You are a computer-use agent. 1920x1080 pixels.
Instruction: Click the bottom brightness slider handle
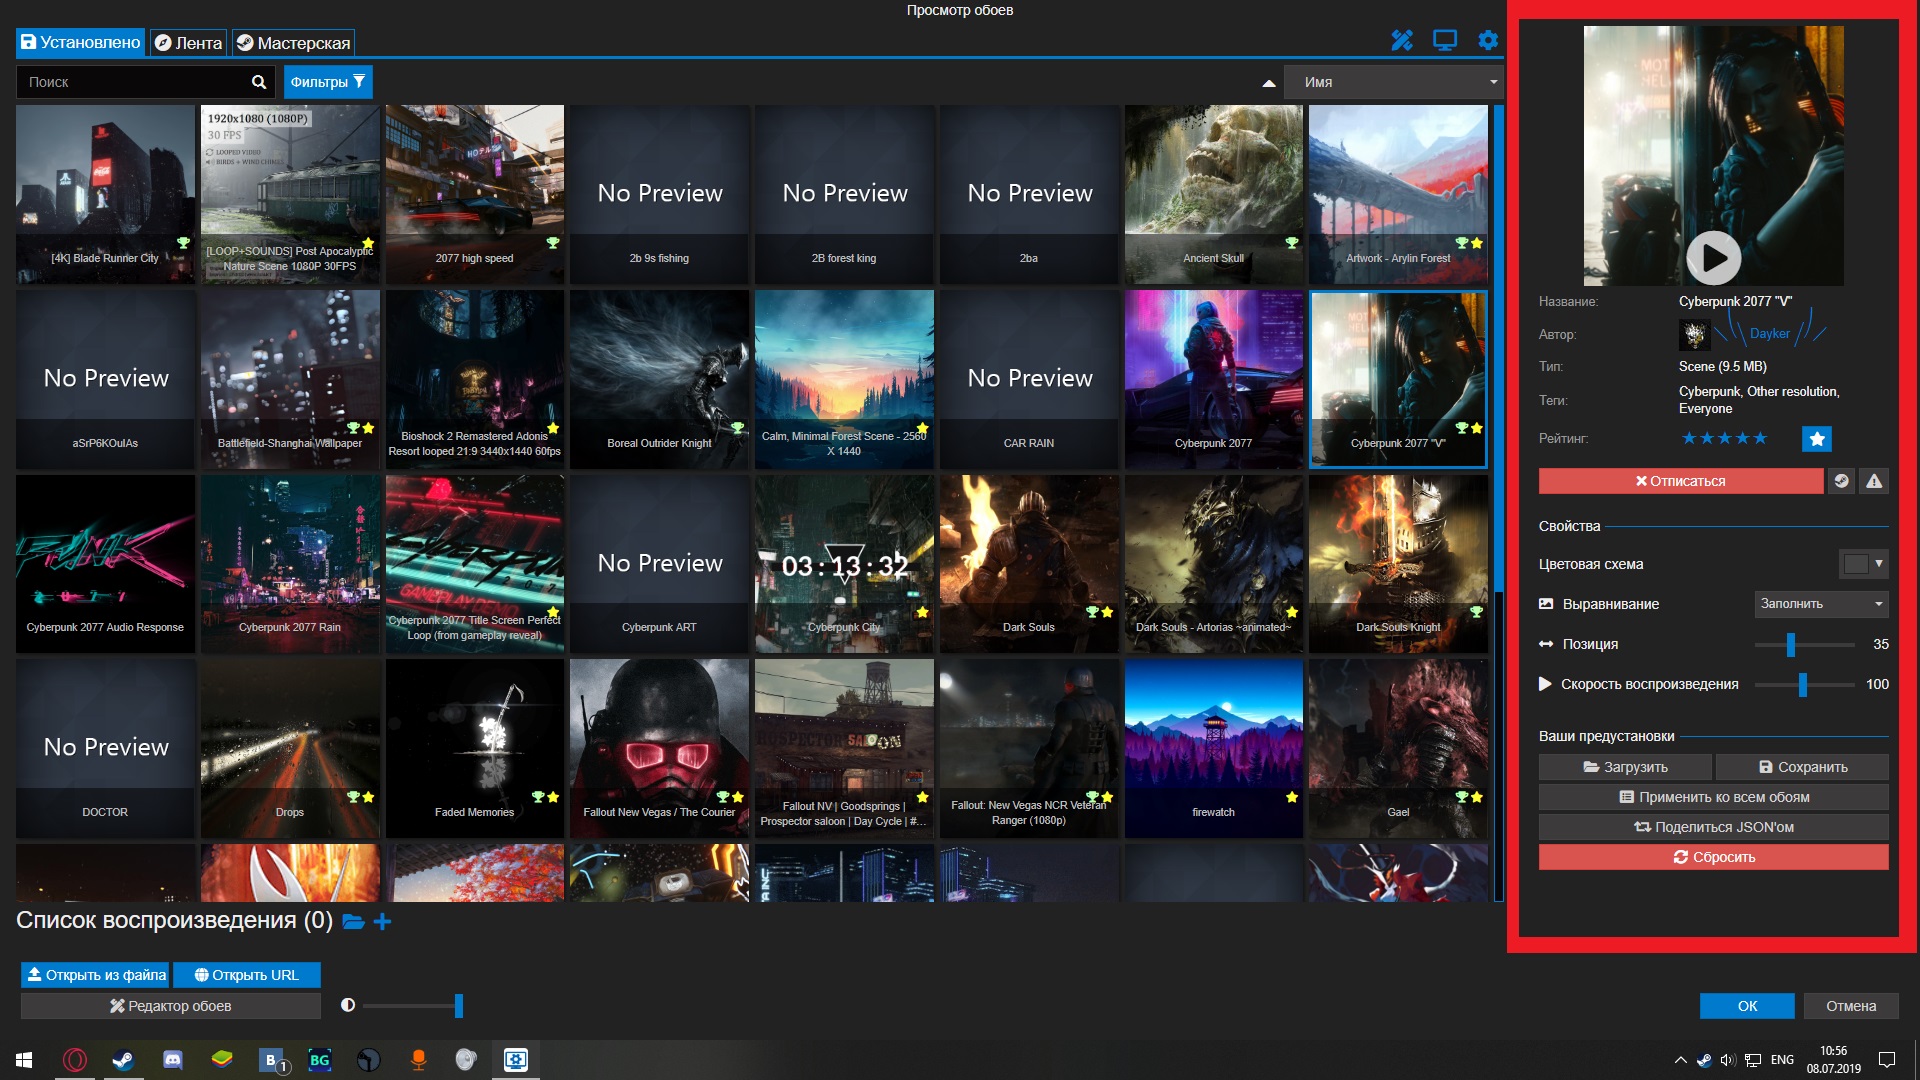(x=459, y=1006)
